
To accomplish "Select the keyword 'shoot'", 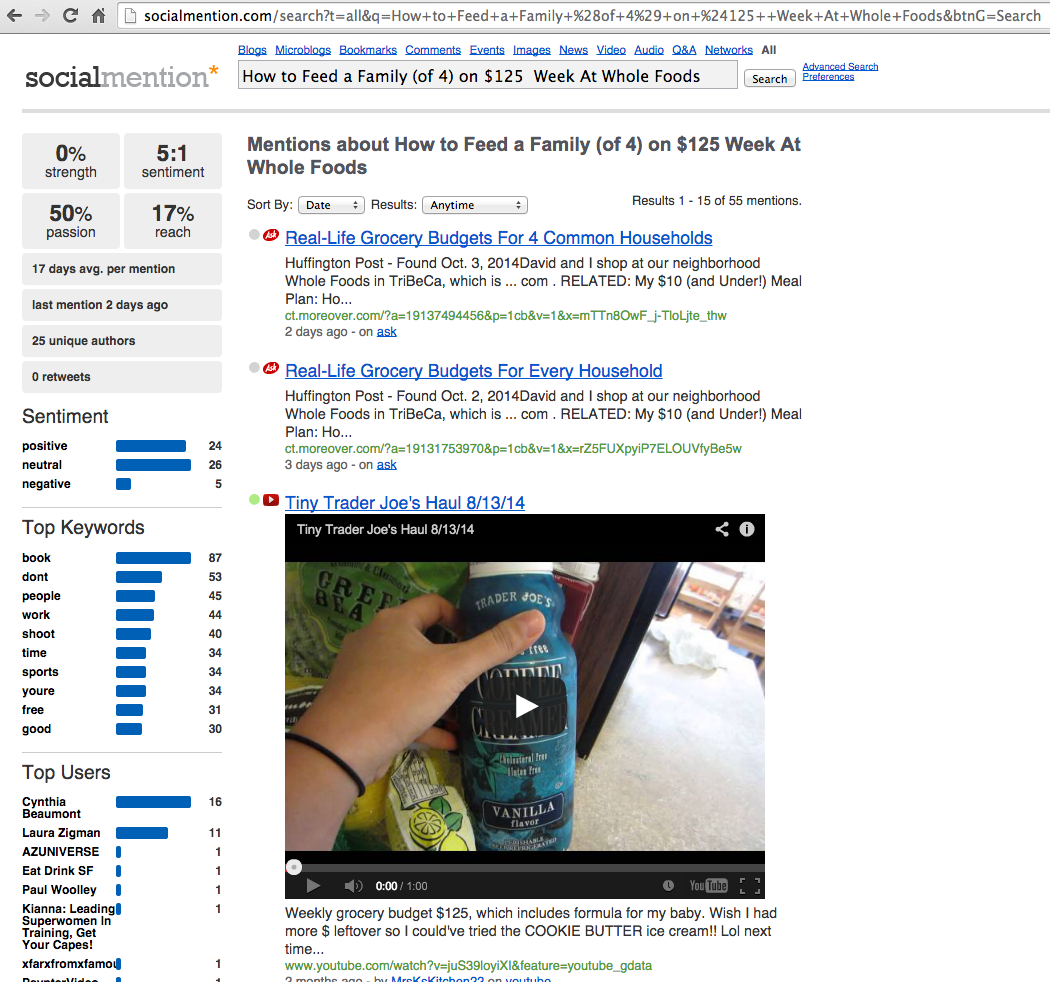I will (38, 634).
